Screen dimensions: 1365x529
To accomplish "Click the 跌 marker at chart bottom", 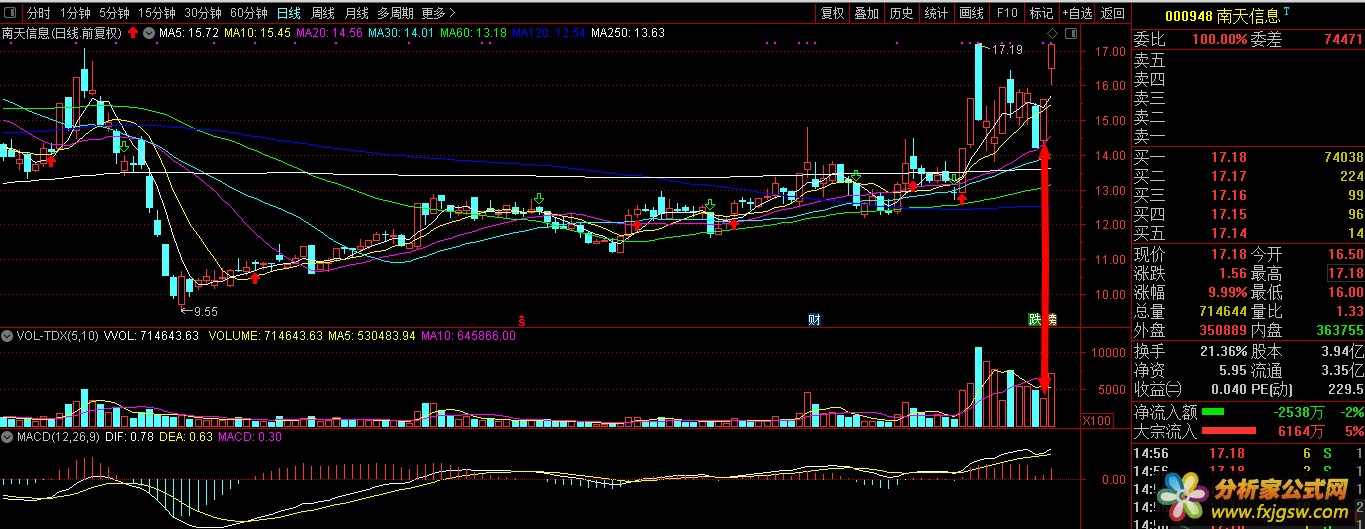I will point(1035,320).
